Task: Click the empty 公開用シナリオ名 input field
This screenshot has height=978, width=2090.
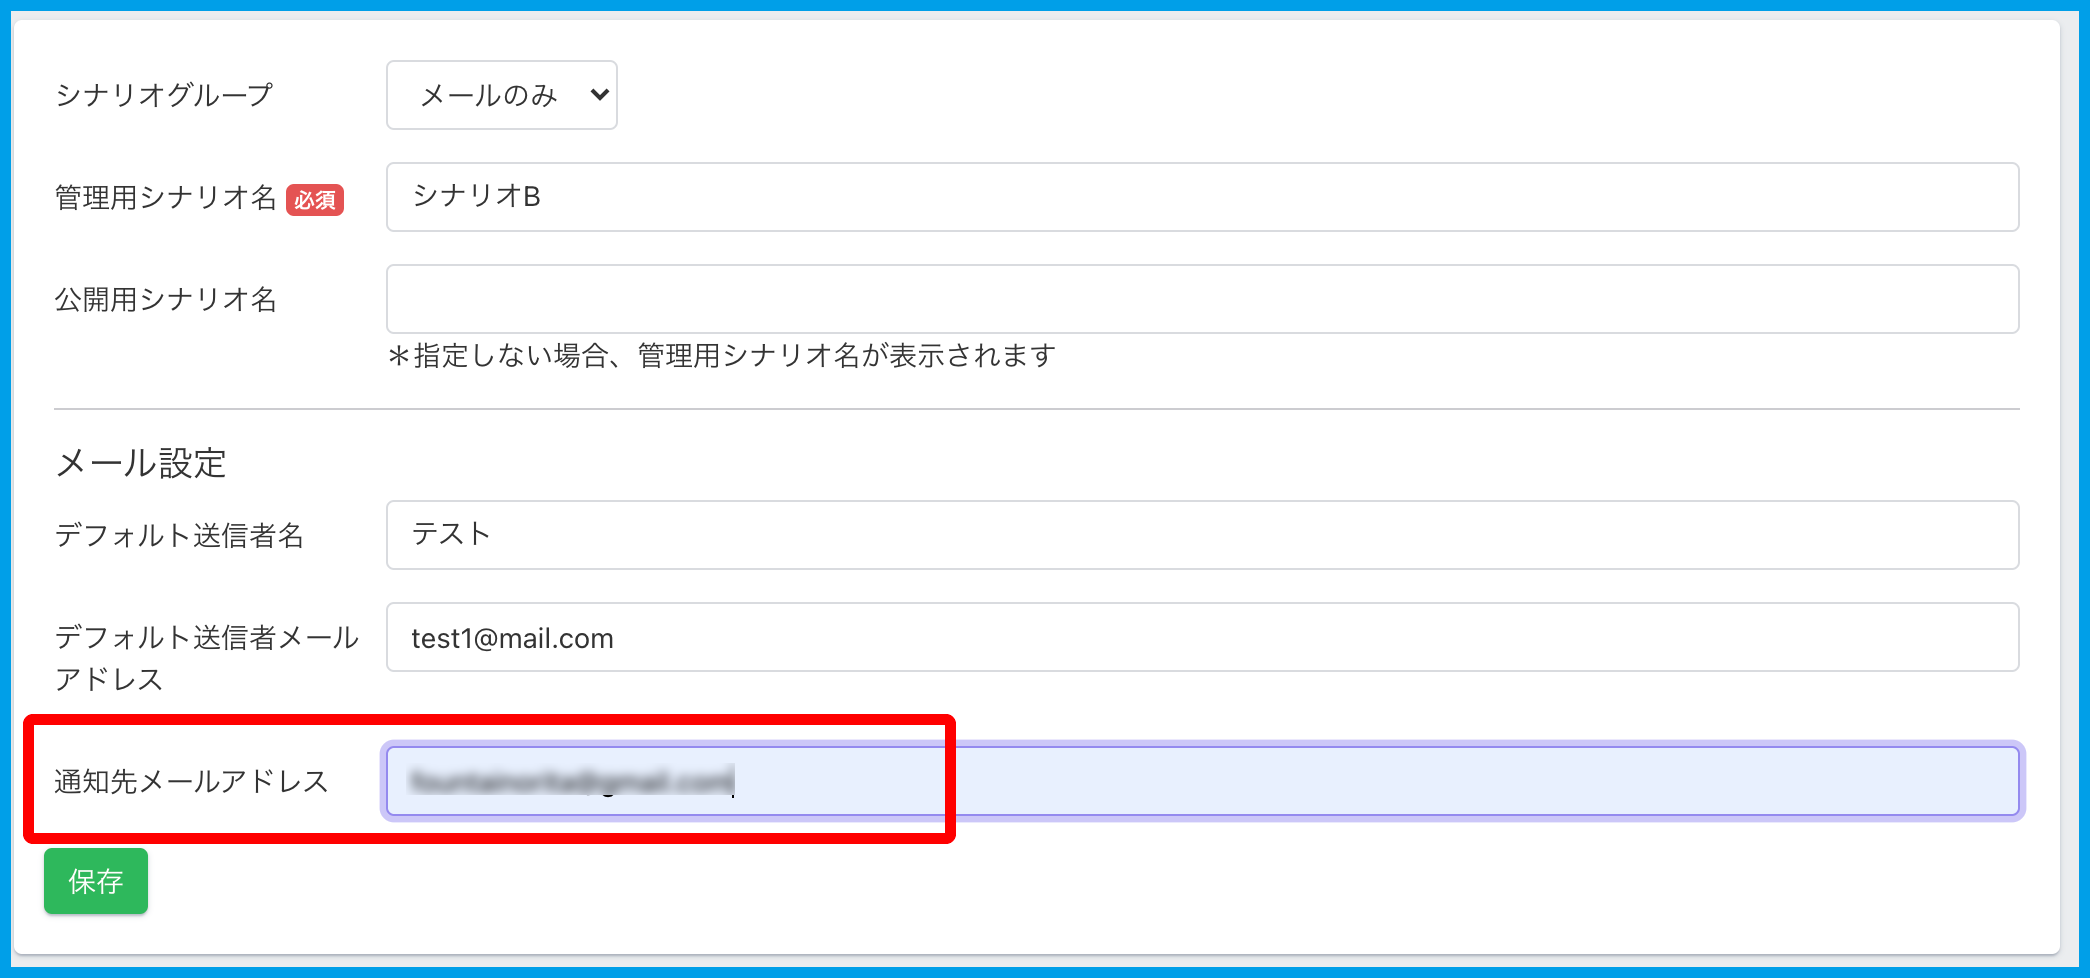Action: tap(1202, 299)
